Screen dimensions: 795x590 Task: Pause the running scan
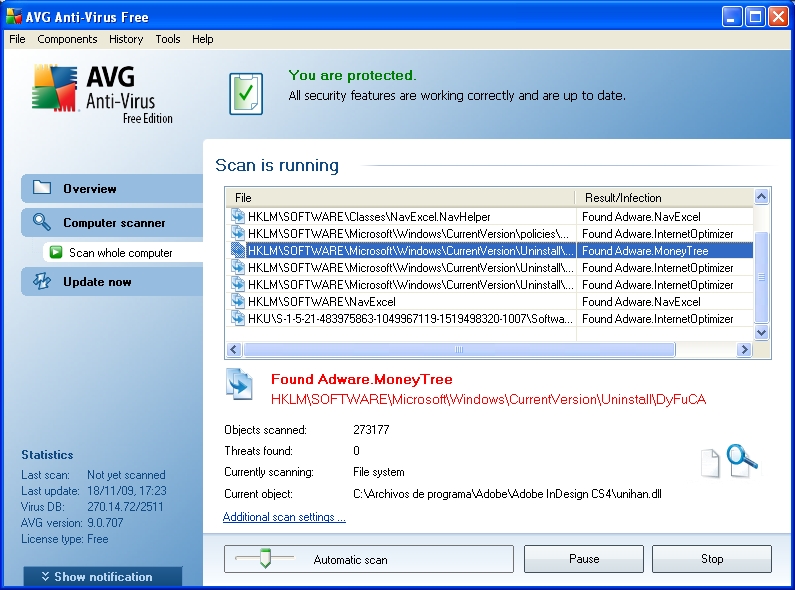tap(584, 559)
